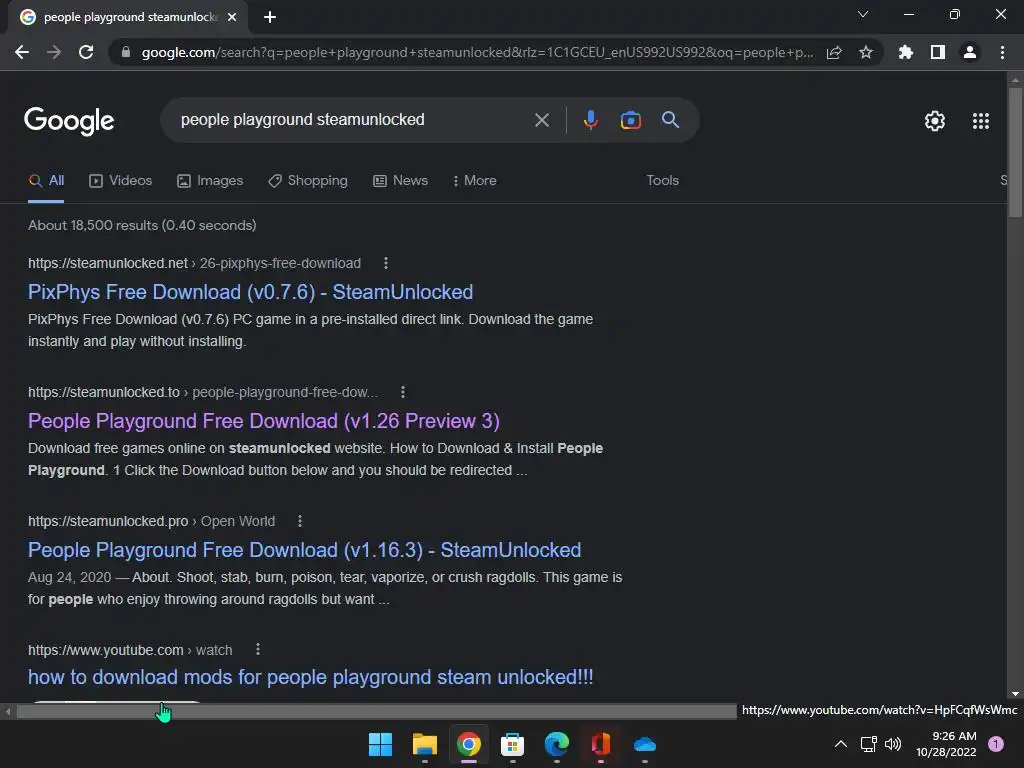Start voice search with microphone icon
Screen dimensions: 1024x768
click(x=590, y=120)
